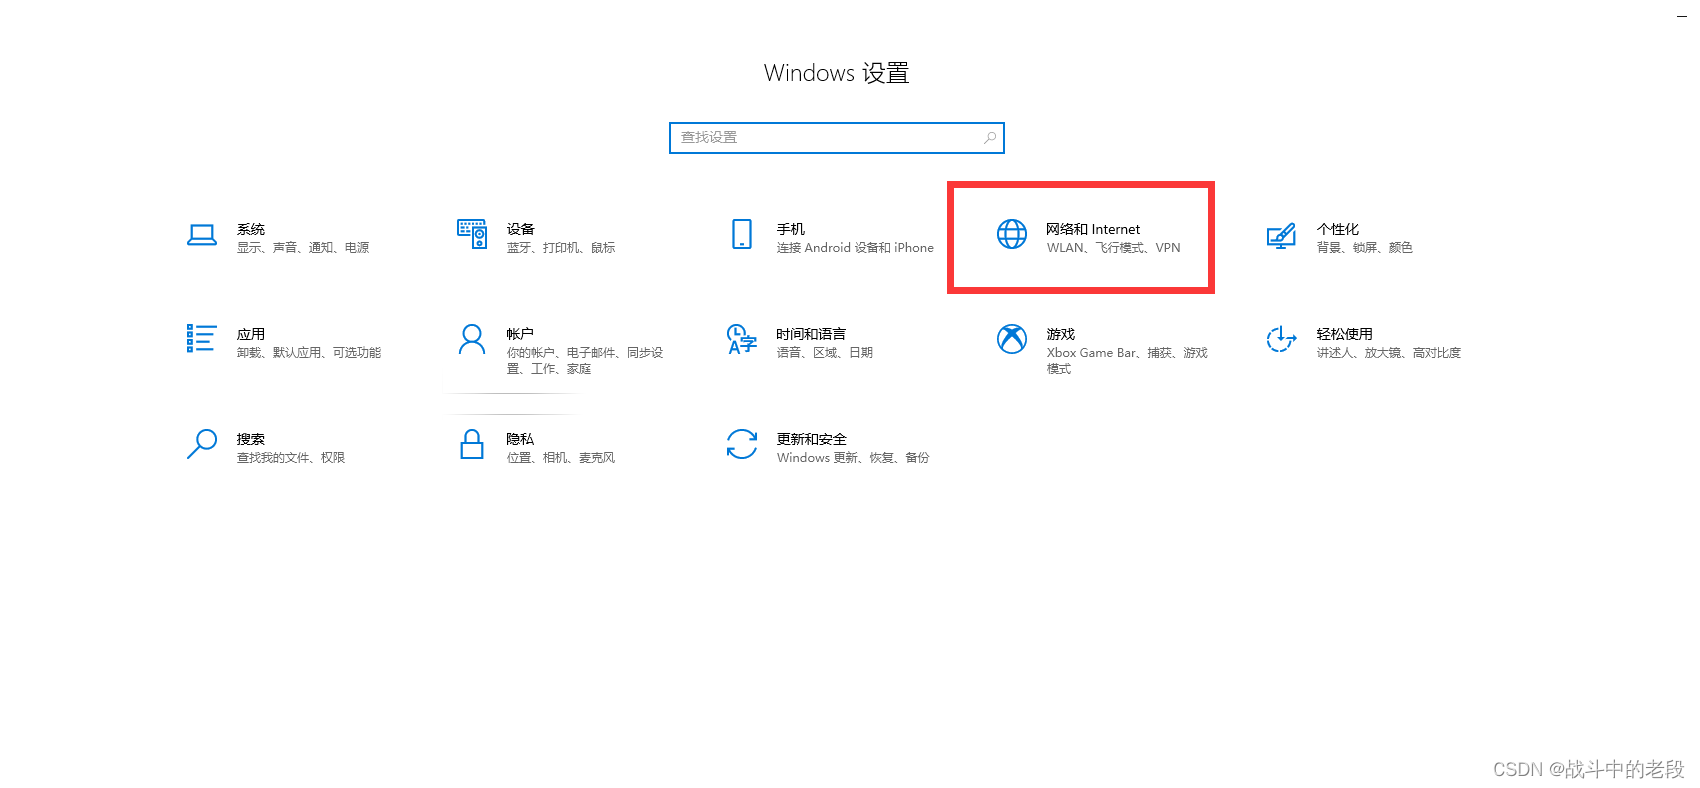This screenshot has height=788, width=1700.
Task: Click the text 蓝牙、打印机、鼠标
Action: pos(561,248)
